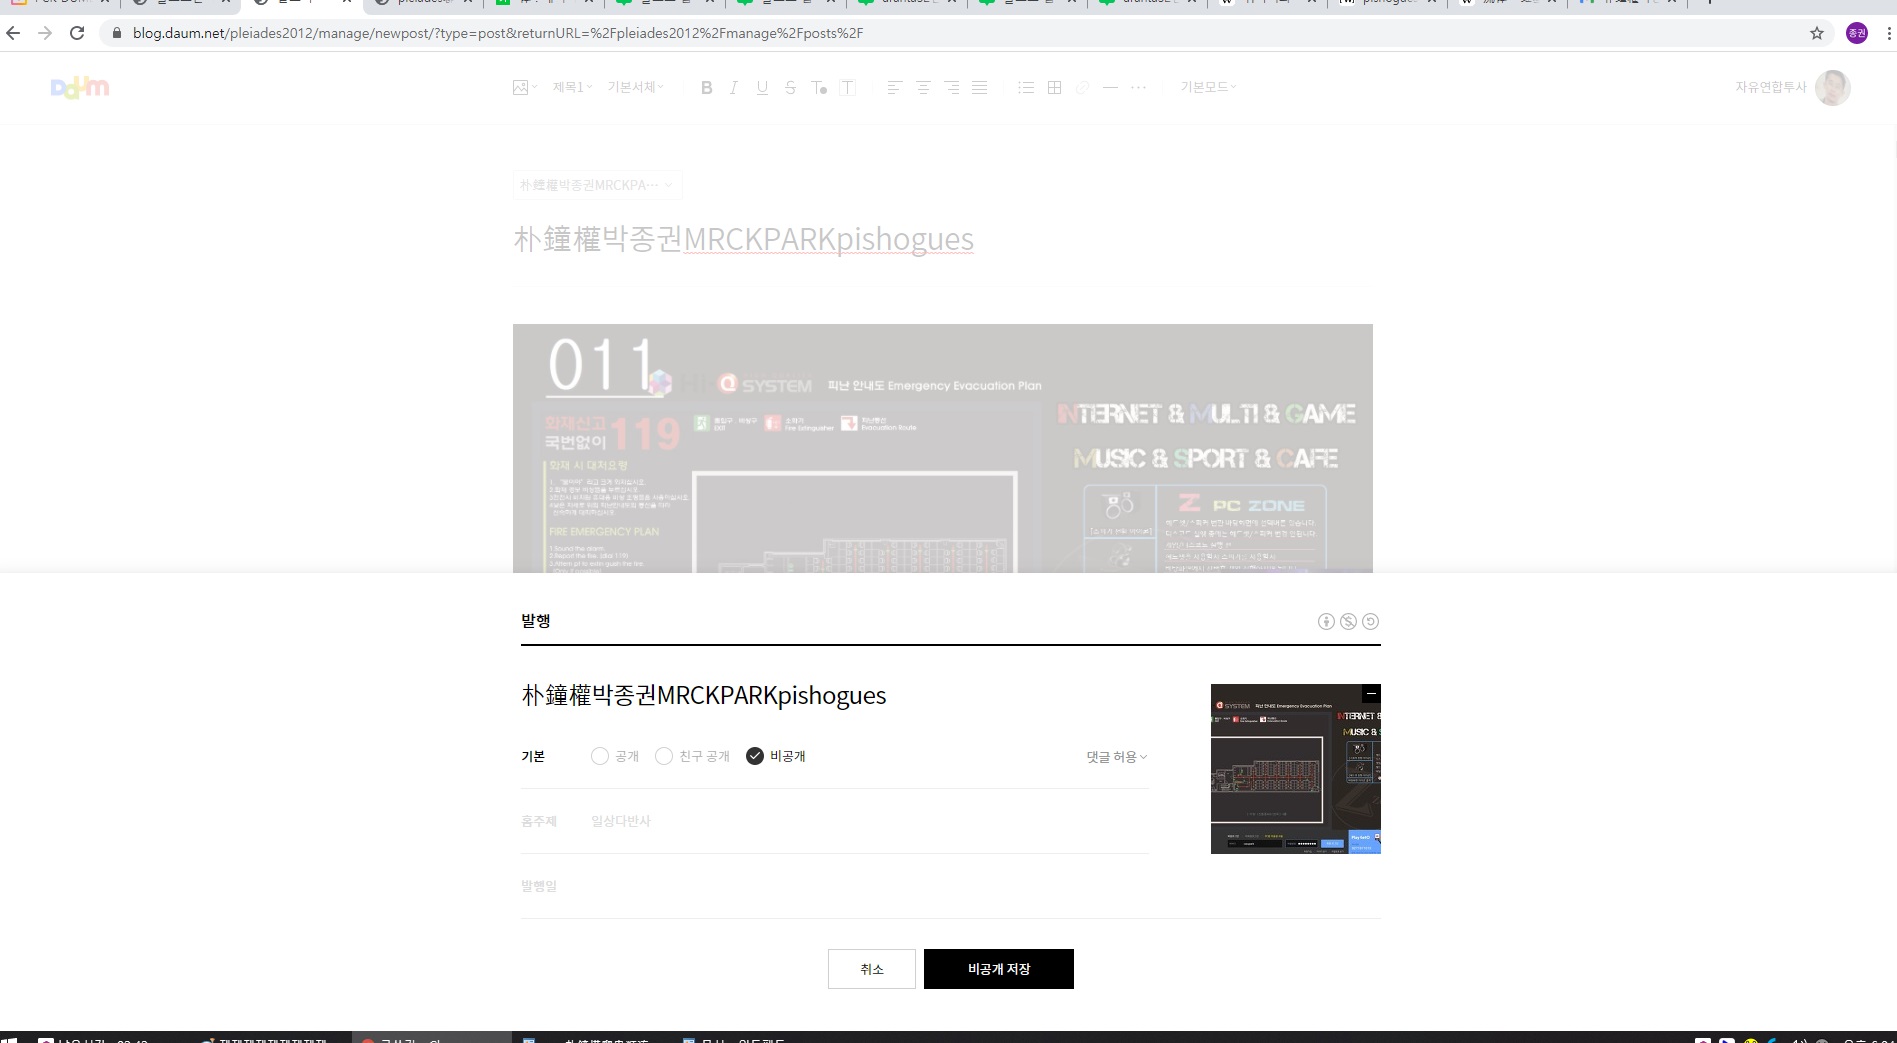The image size is (1897, 1043).
Task: Select the 비공개 visibility option
Action: coord(776,756)
